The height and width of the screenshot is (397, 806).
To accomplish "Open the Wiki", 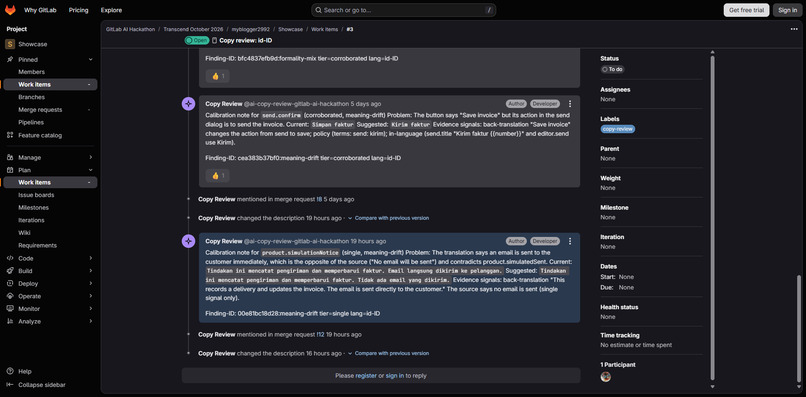I will pos(24,233).
